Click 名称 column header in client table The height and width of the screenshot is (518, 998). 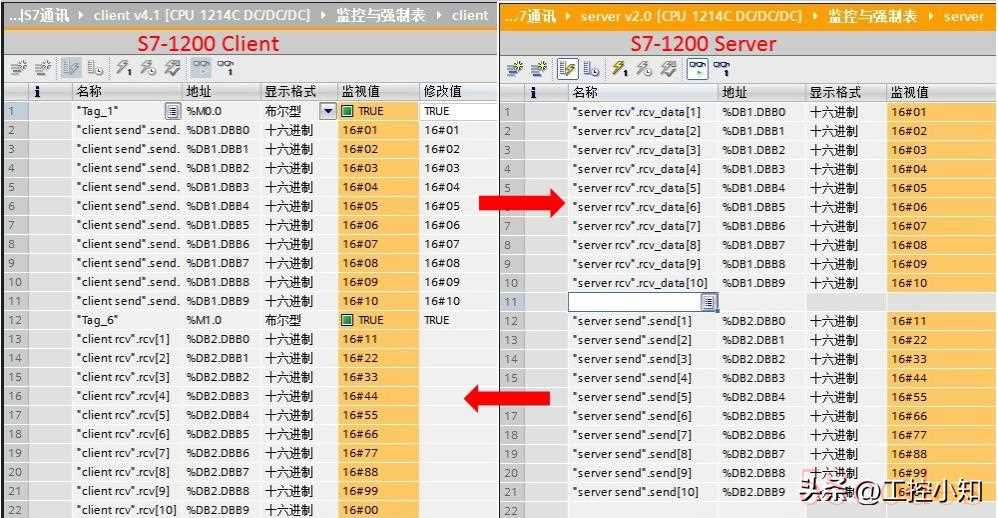[128, 92]
